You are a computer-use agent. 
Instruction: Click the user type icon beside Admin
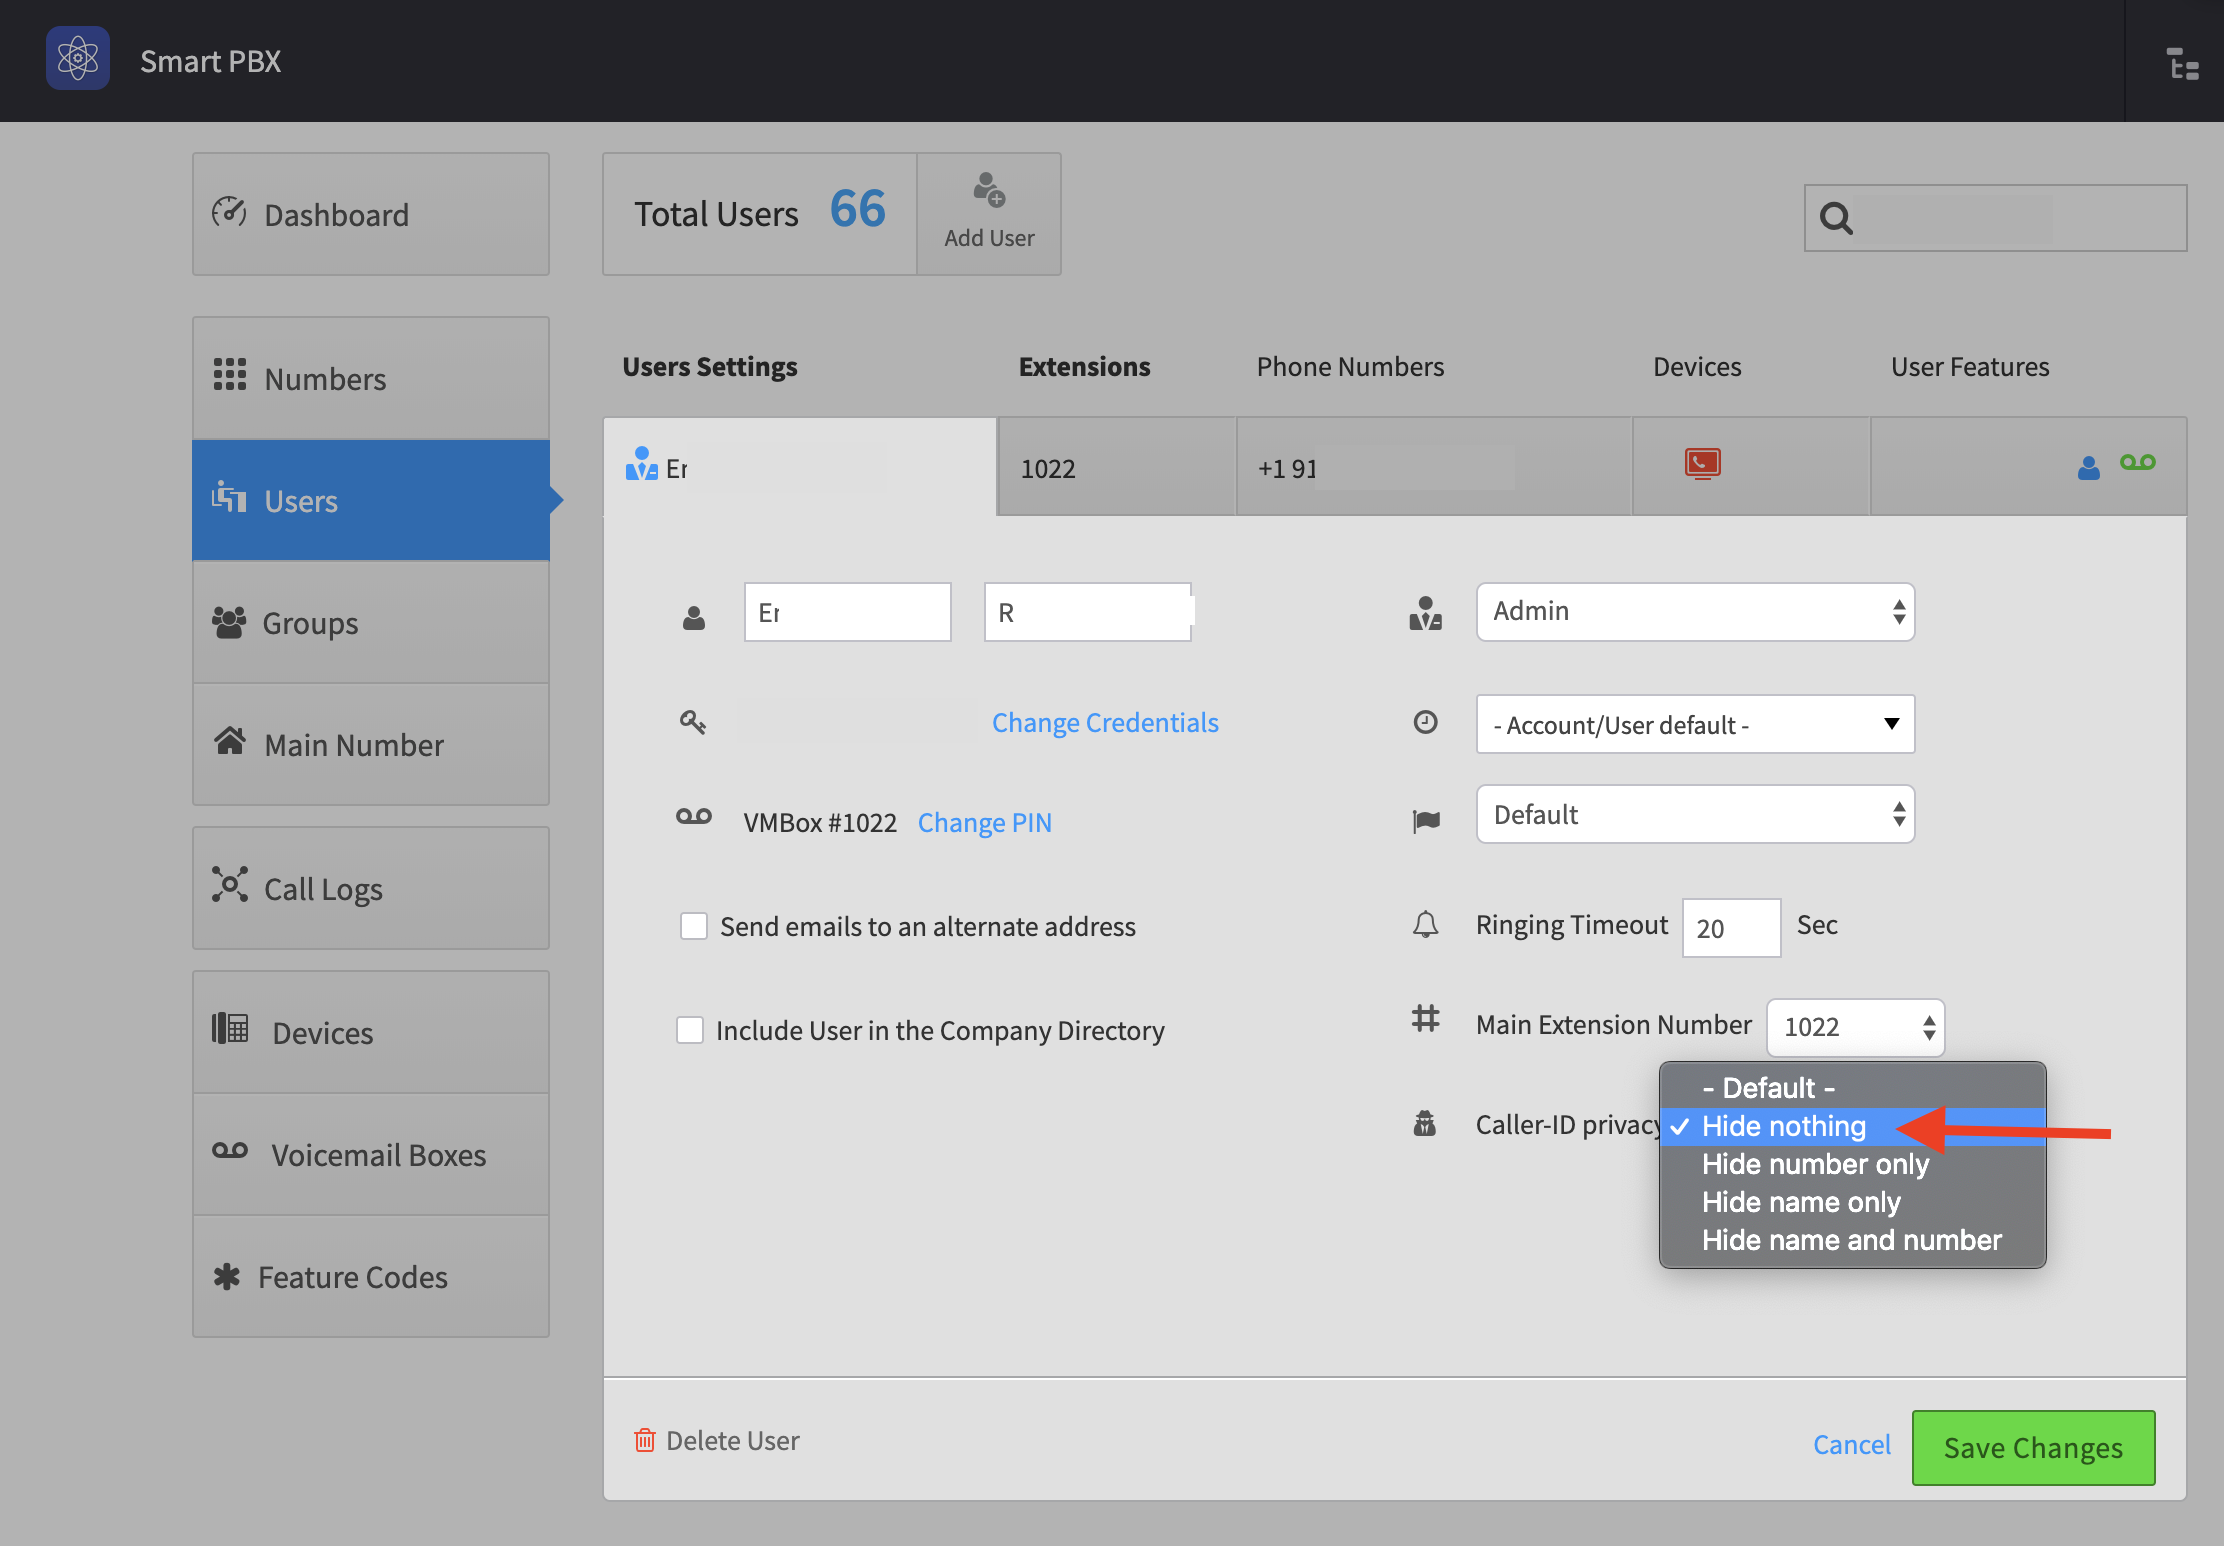tap(1425, 613)
